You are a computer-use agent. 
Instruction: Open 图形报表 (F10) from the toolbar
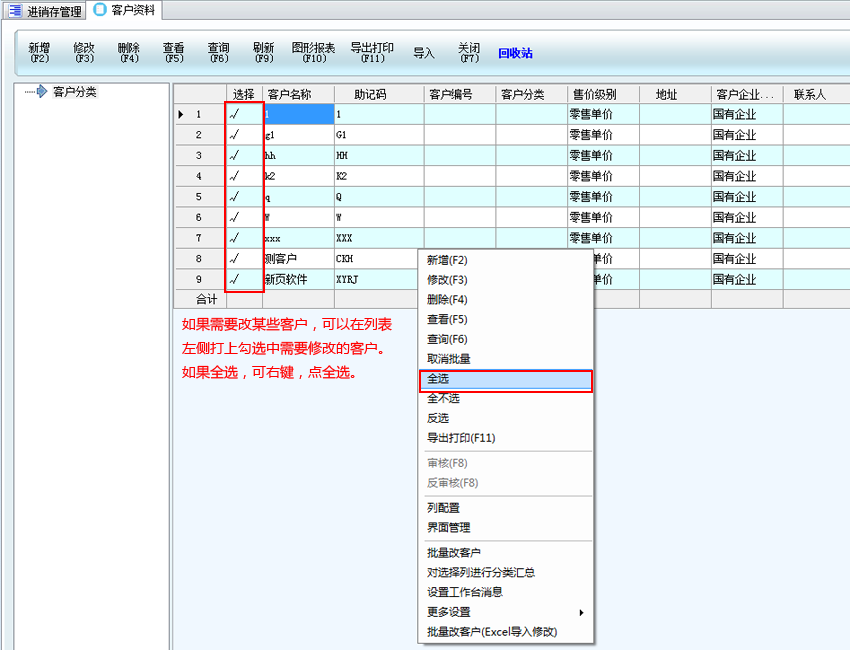click(313, 53)
